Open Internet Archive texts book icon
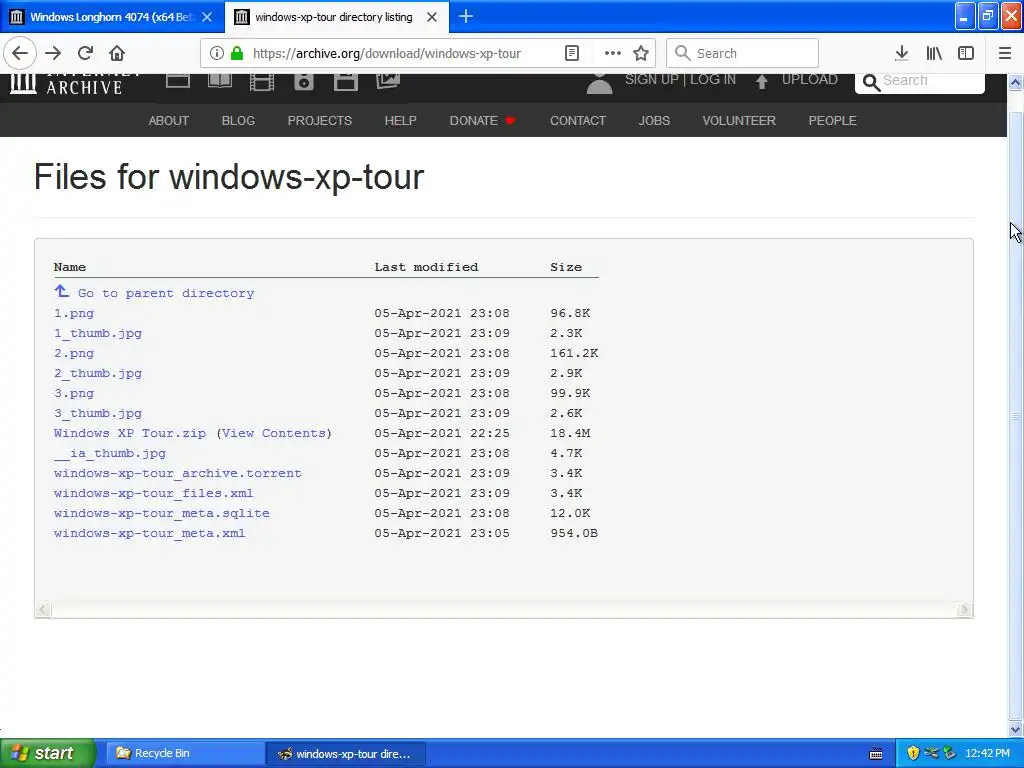 [x=219, y=81]
